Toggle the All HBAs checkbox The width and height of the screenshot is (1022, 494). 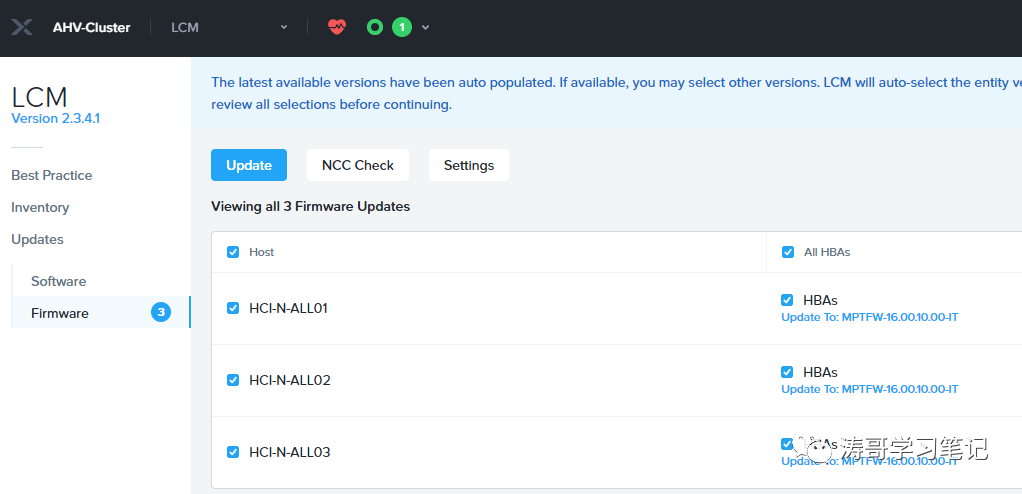787,252
